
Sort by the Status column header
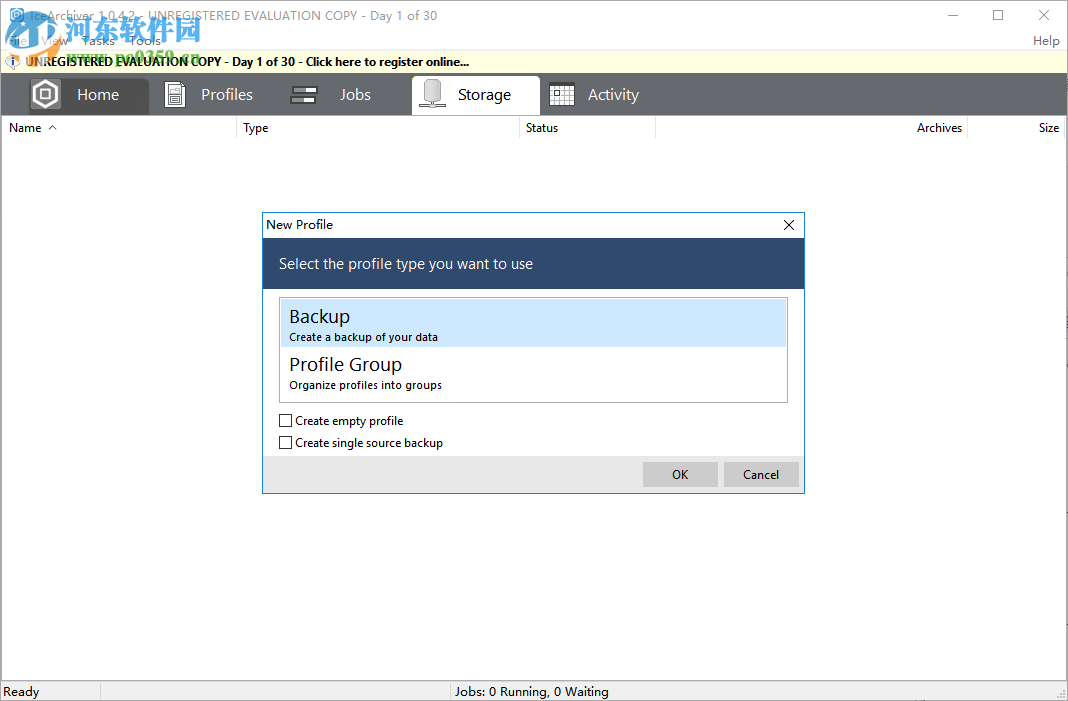tap(587, 128)
